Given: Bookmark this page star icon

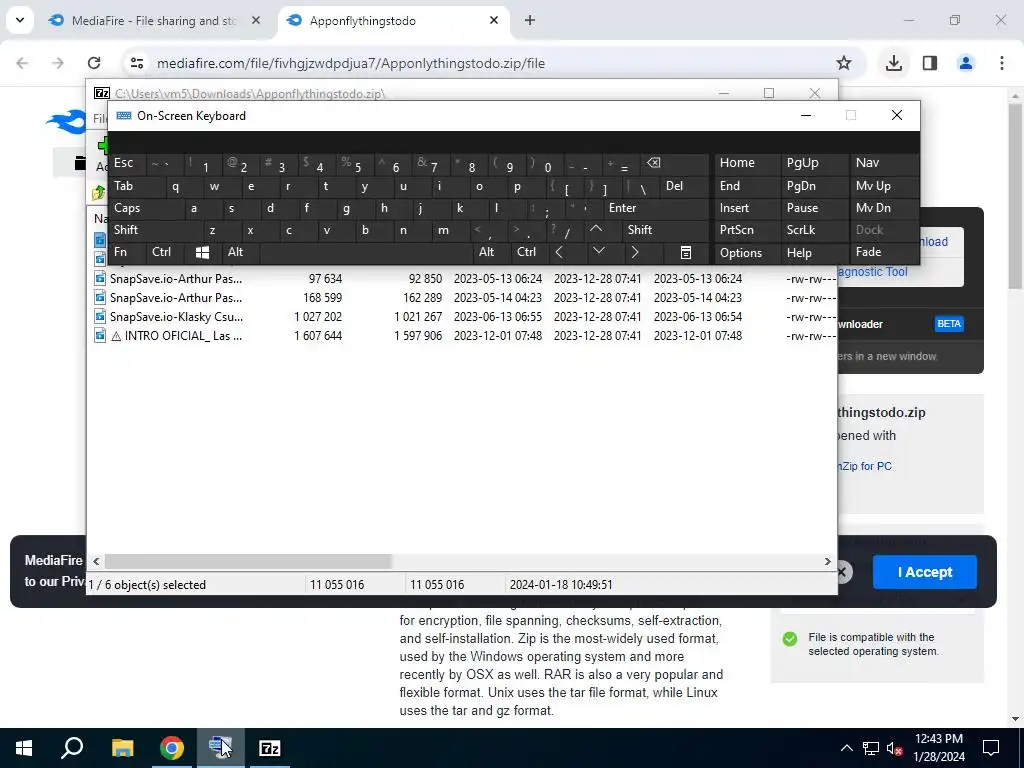Looking at the screenshot, I should pyautogui.click(x=844, y=63).
